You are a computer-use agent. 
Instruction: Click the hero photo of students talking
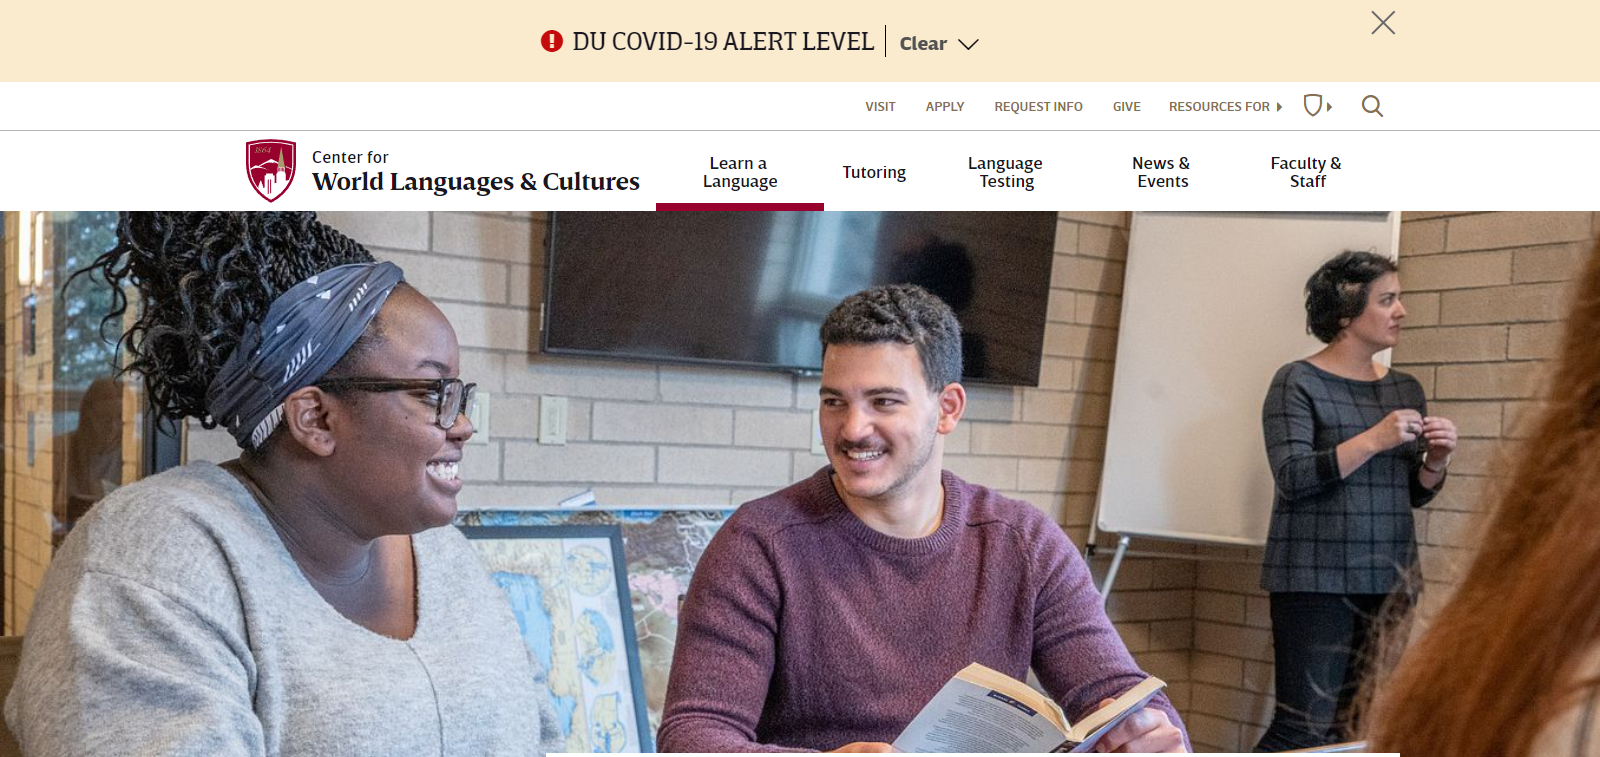click(x=800, y=483)
